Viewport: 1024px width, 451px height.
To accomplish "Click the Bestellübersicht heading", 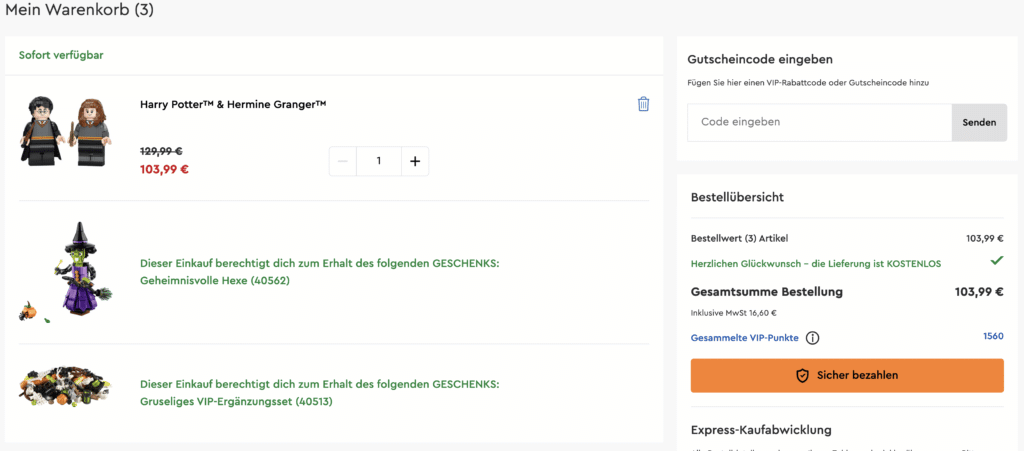I will [737, 196].
